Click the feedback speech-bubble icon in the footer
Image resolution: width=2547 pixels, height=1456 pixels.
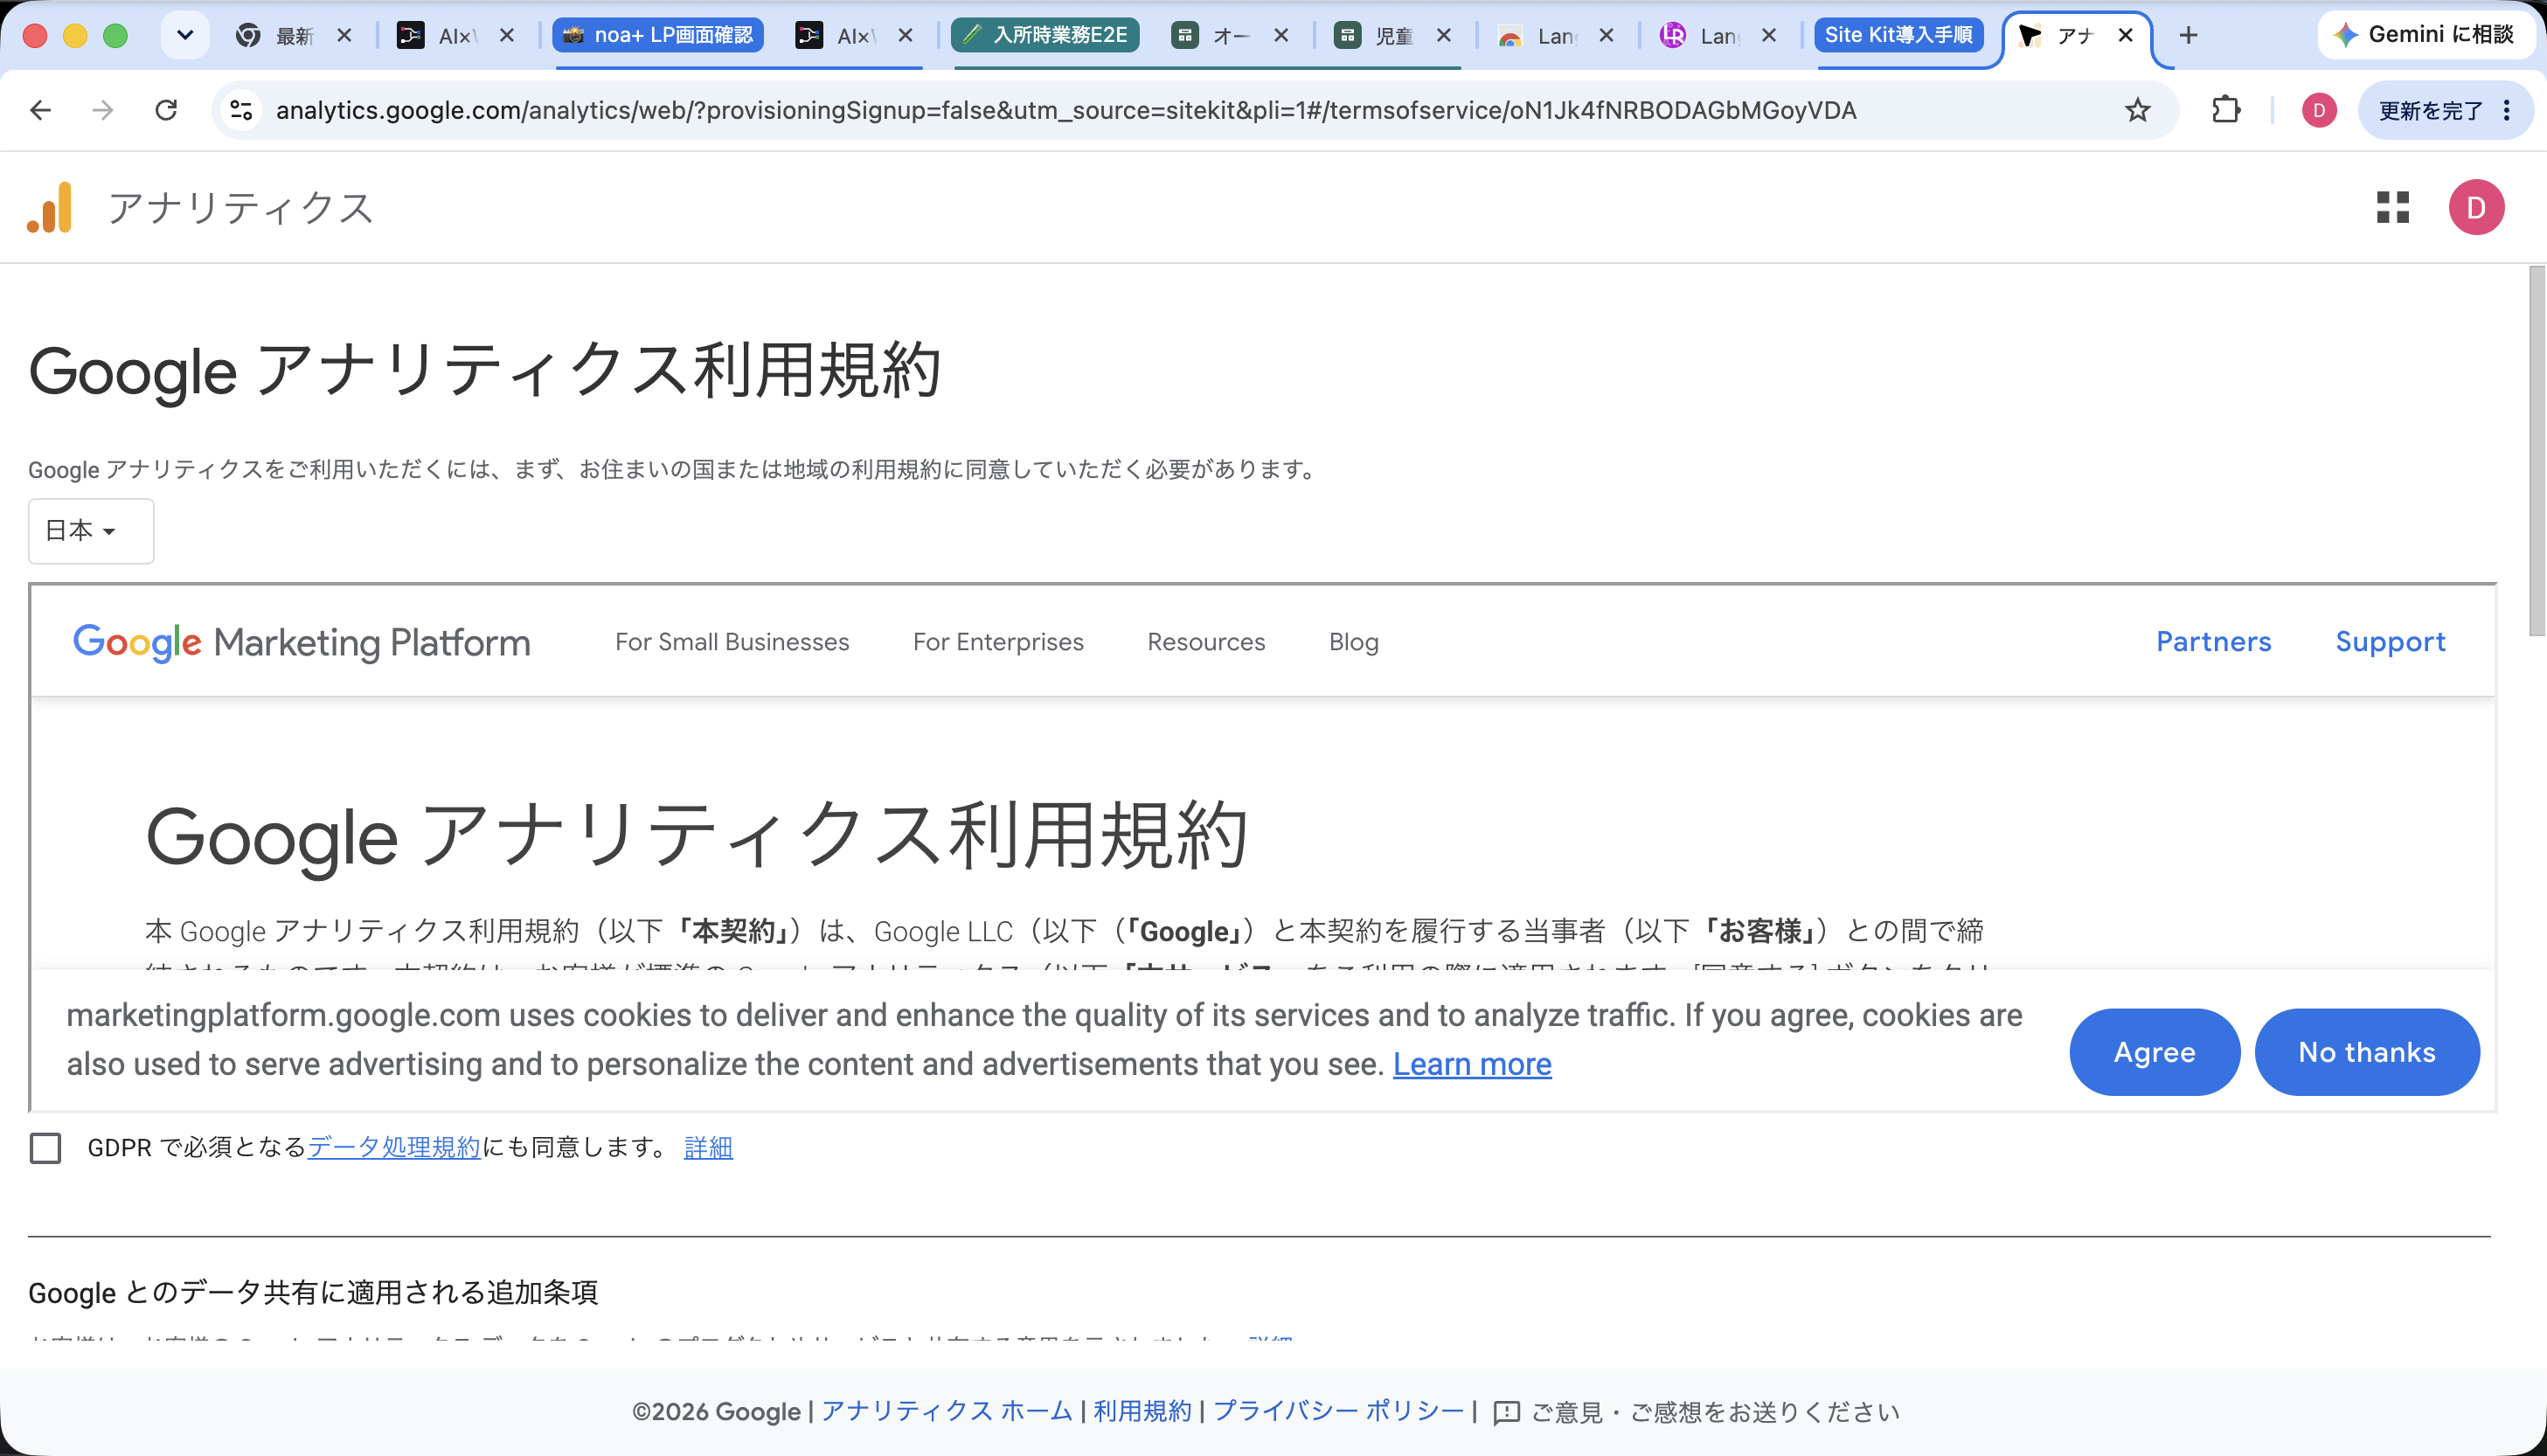[x=1506, y=1412]
